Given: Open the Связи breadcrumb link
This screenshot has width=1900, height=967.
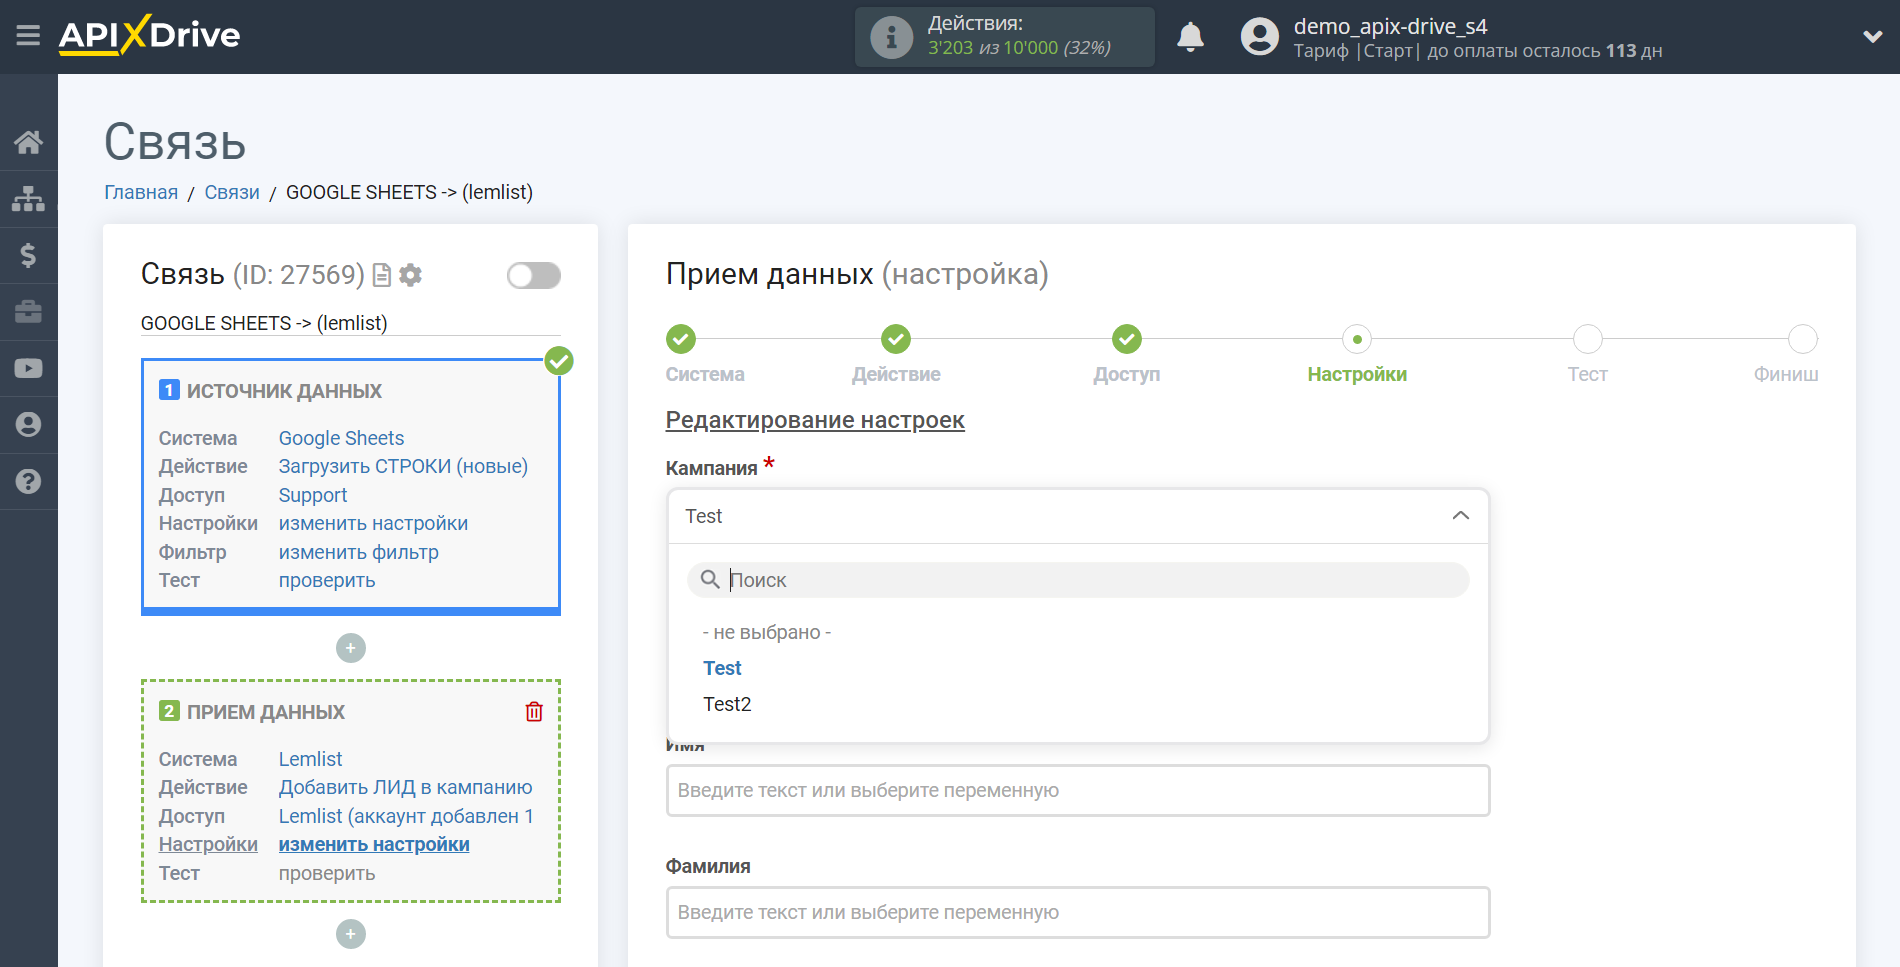Looking at the screenshot, I should [232, 192].
